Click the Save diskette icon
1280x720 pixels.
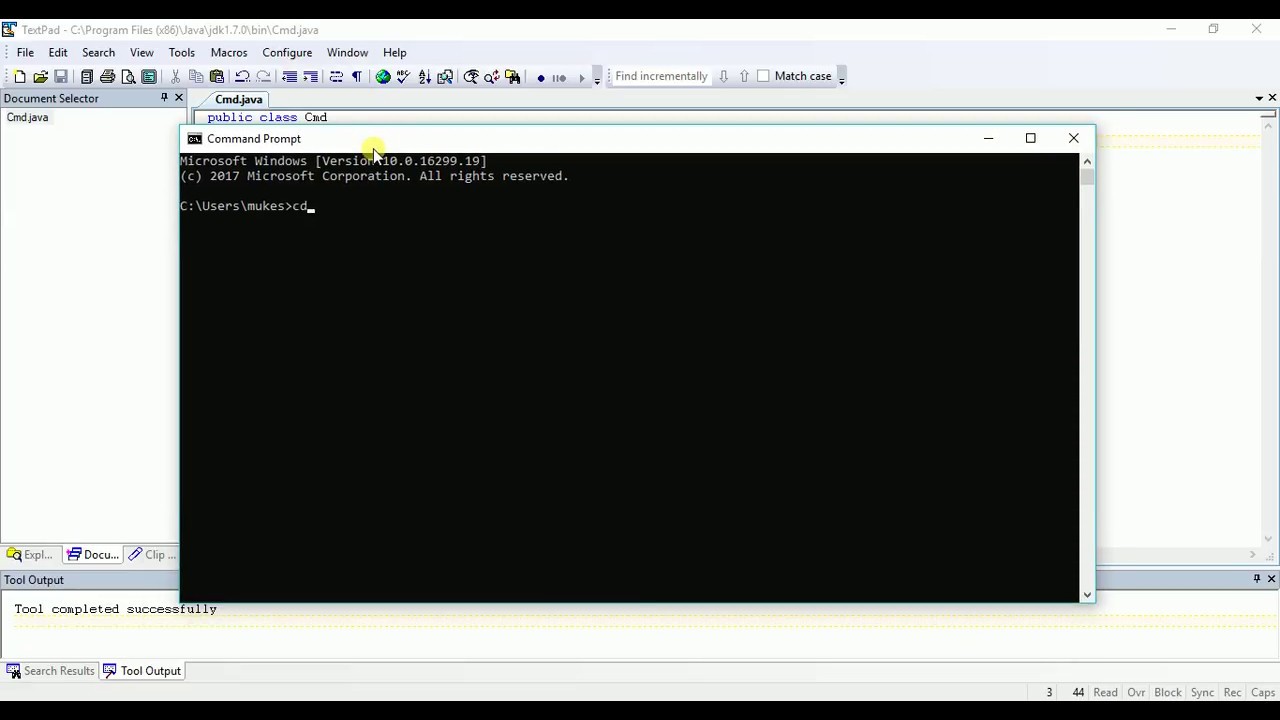[61, 77]
